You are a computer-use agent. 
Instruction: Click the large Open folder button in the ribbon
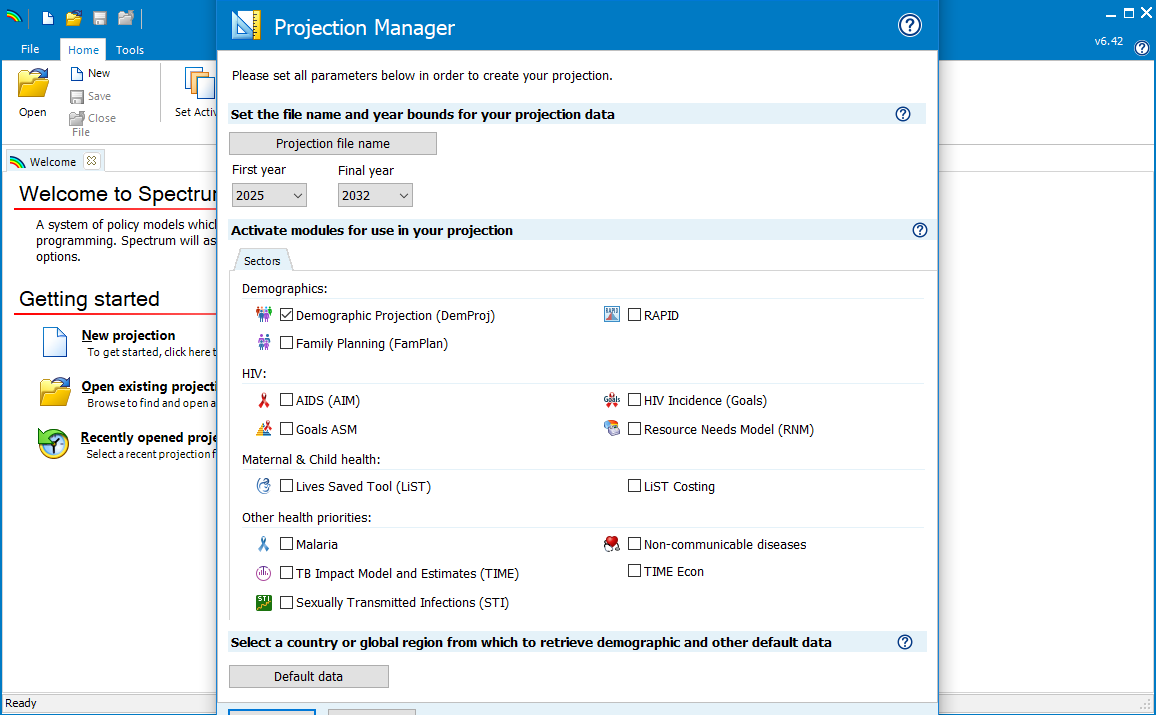pyautogui.click(x=32, y=93)
